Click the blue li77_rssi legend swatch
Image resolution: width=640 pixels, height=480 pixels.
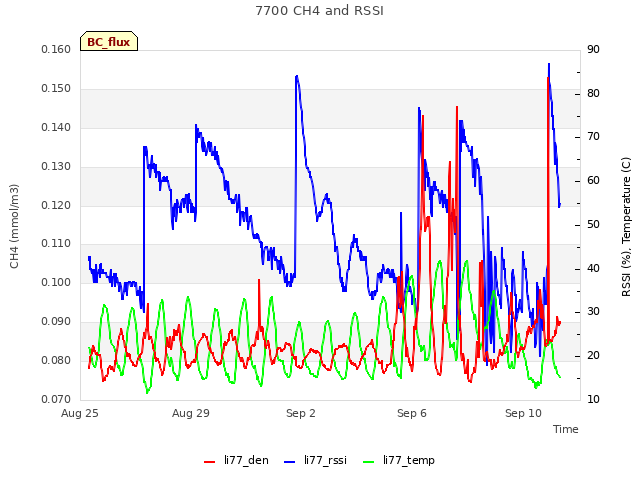tap(289, 462)
